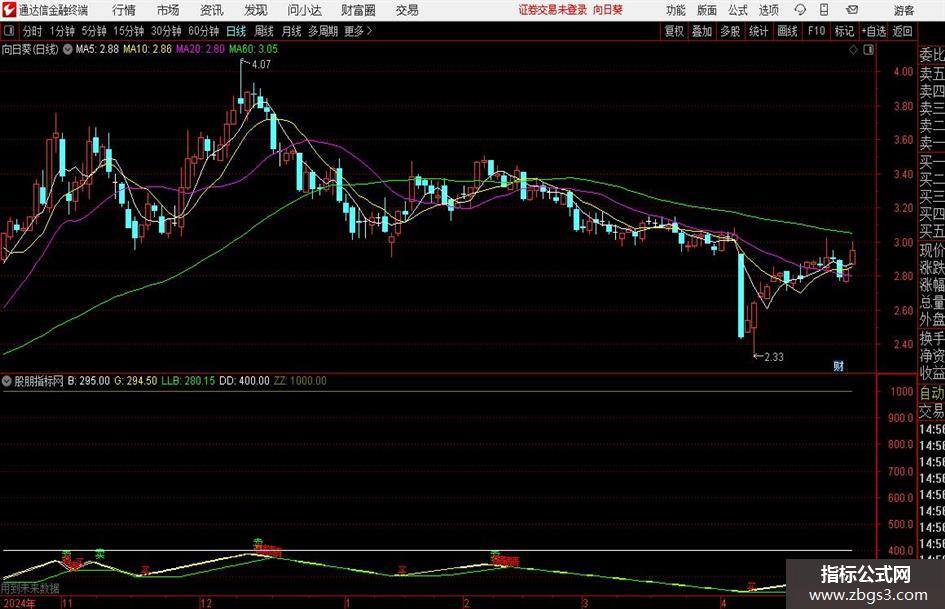This screenshot has height=609, width=945.
Task: Open the 版面 menu
Action: [706, 10]
